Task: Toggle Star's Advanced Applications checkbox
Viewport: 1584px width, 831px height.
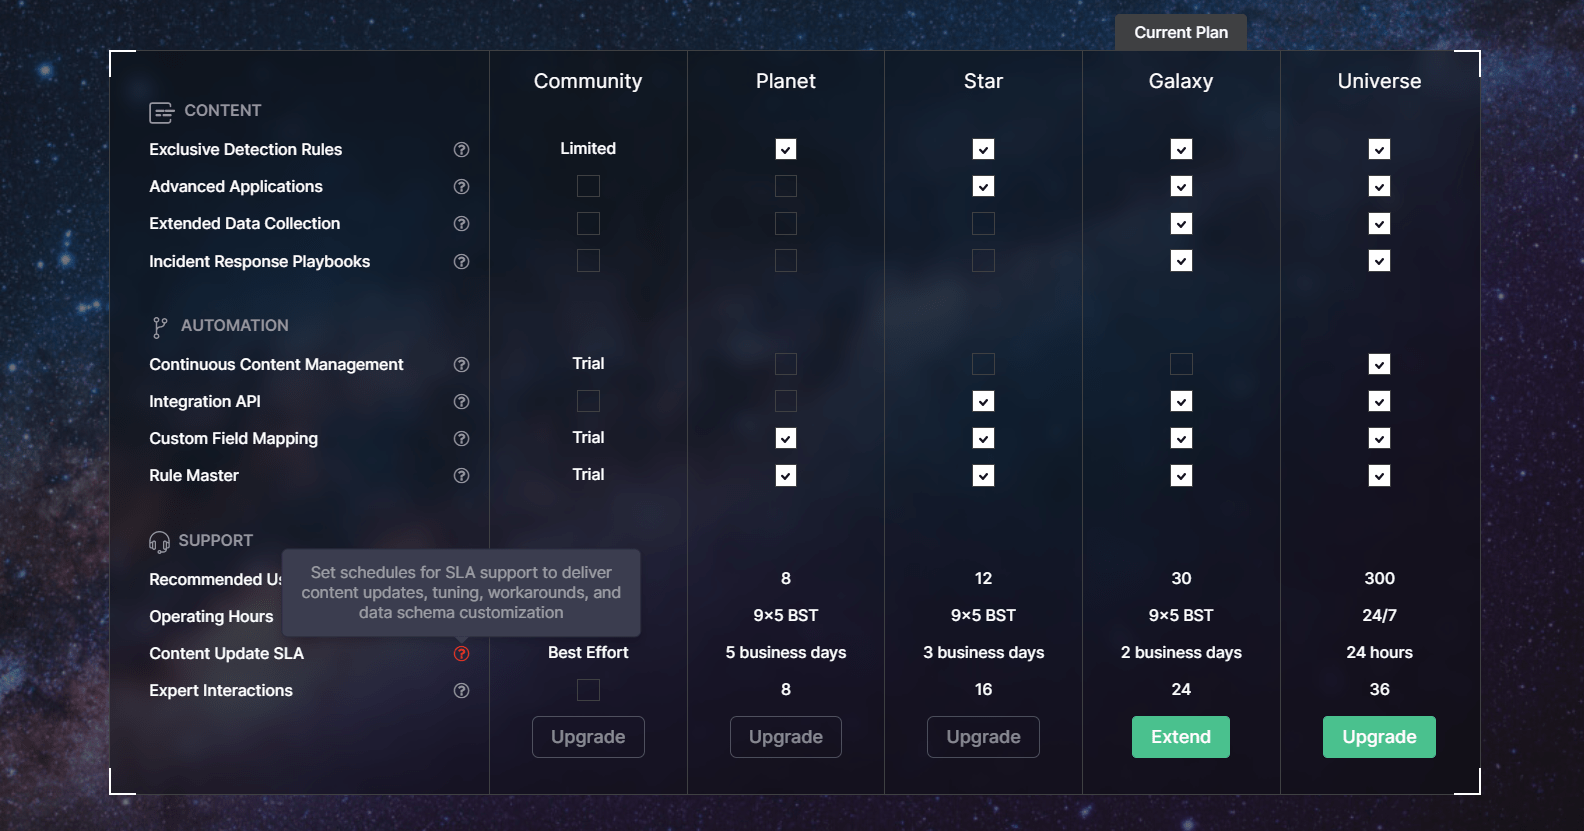Action: pyautogui.click(x=983, y=187)
